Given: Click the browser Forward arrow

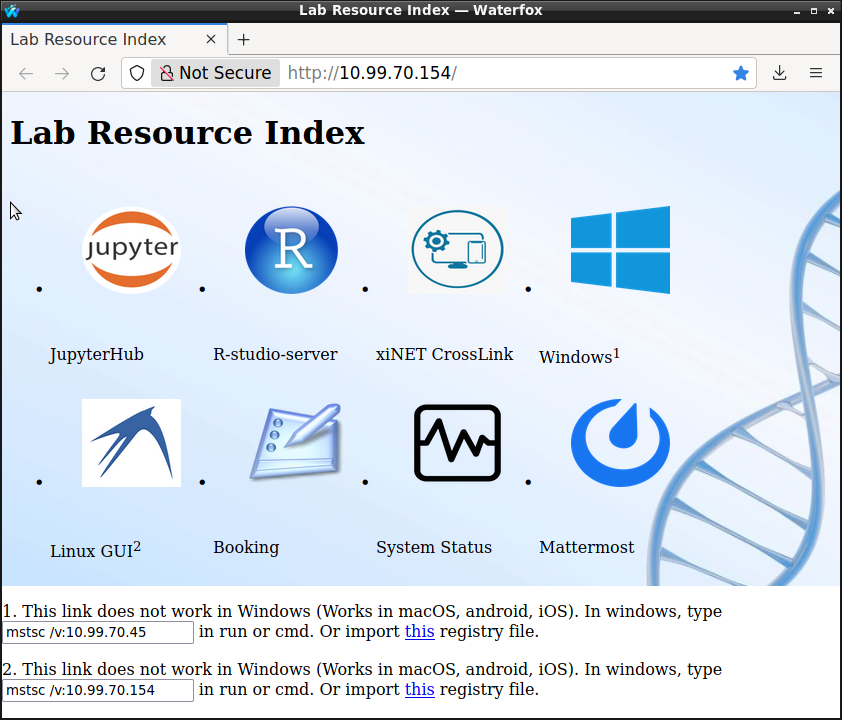Looking at the screenshot, I should pyautogui.click(x=62, y=73).
